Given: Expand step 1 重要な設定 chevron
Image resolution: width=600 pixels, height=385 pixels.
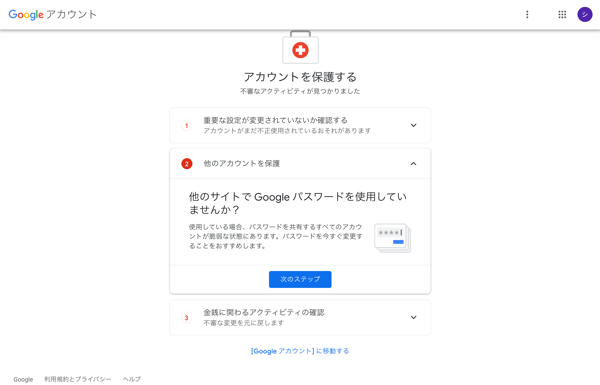Looking at the screenshot, I should click(x=413, y=126).
